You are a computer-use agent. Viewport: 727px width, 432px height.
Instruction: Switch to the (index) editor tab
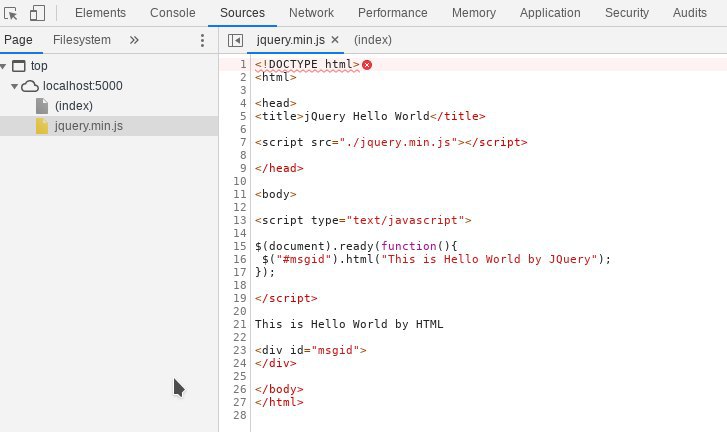pyautogui.click(x=373, y=40)
